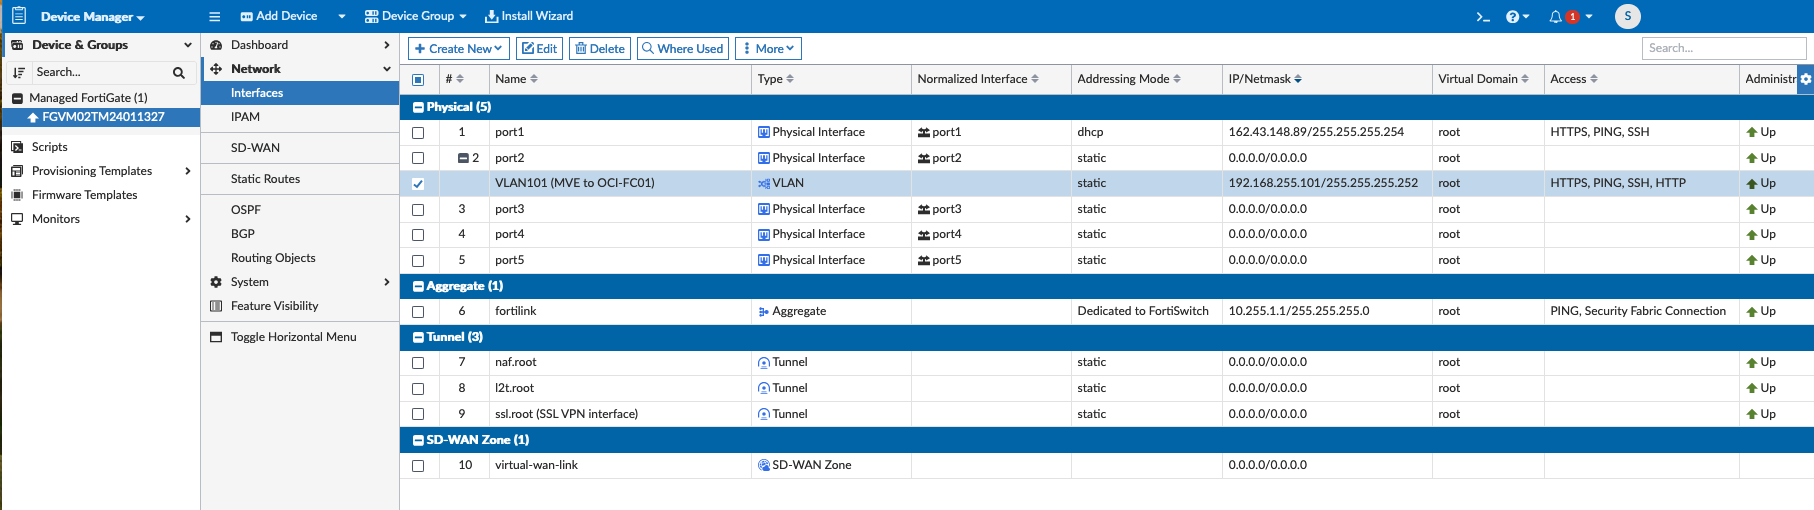This screenshot has width=1814, height=510.
Task: Collapse port2 sub-interfaces expander
Action: pos(463,158)
